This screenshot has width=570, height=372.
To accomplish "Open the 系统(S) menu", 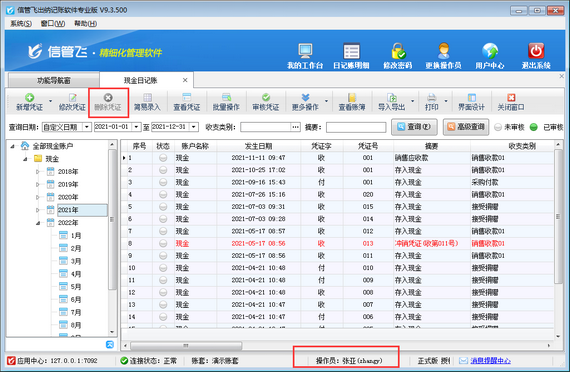I will pos(21,24).
